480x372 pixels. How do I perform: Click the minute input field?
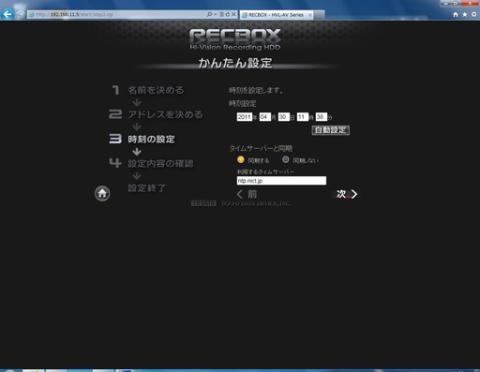click(321, 117)
